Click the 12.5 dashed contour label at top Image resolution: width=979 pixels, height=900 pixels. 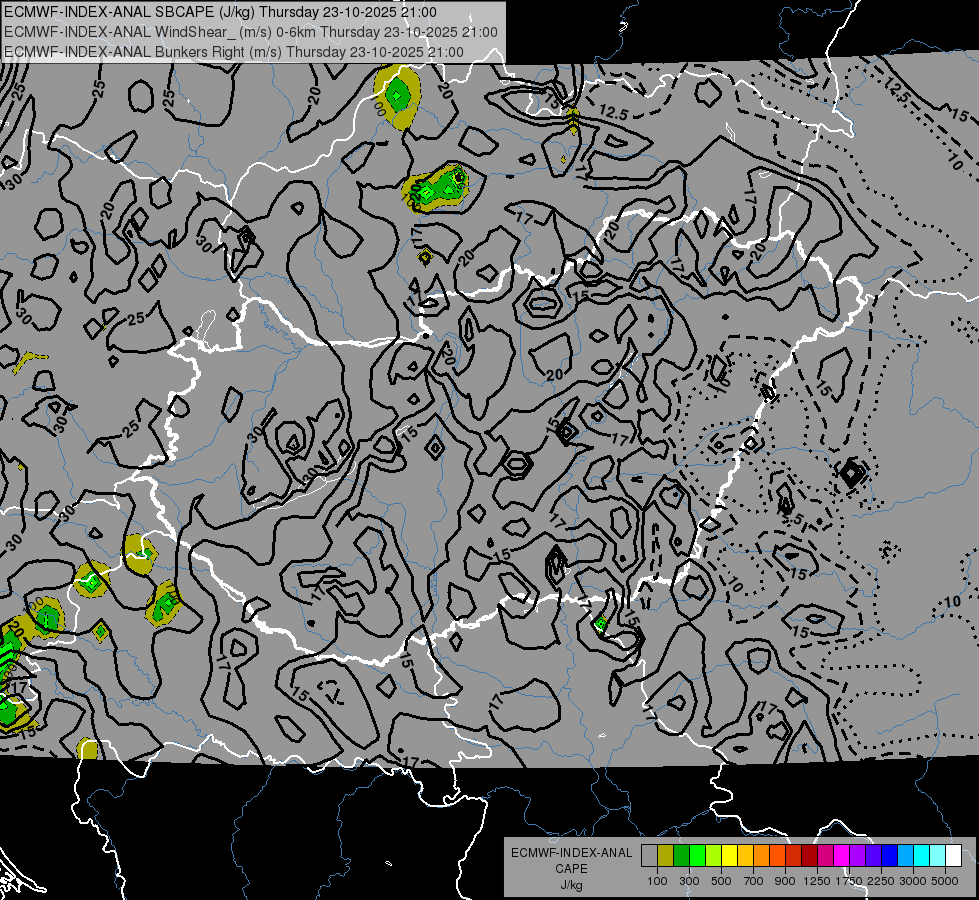tap(613, 113)
